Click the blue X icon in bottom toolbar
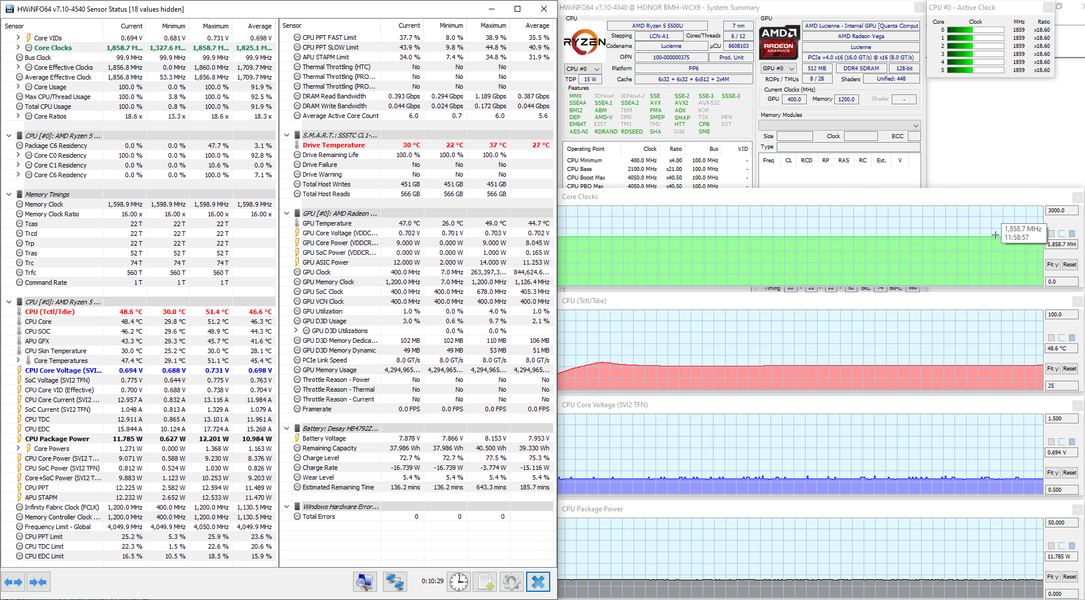 [538, 581]
